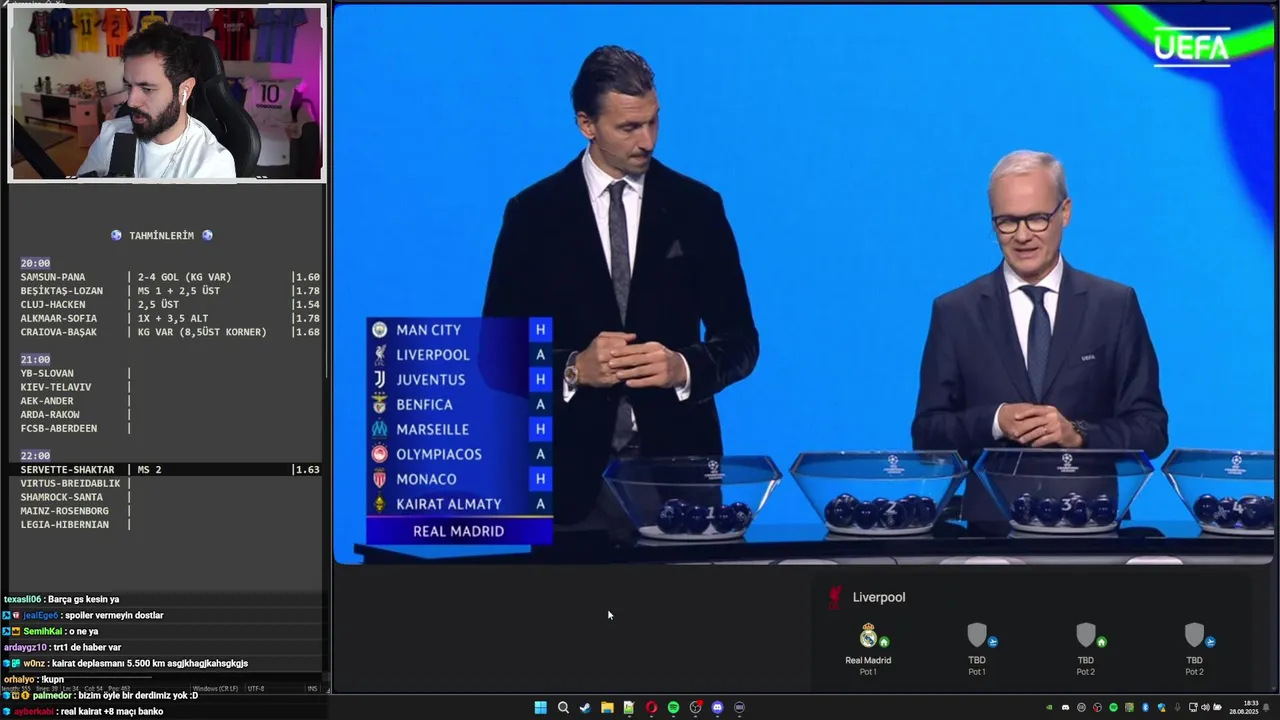Open Discord from the taskbar
The width and height of the screenshot is (1280, 720).
[x=717, y=707]
